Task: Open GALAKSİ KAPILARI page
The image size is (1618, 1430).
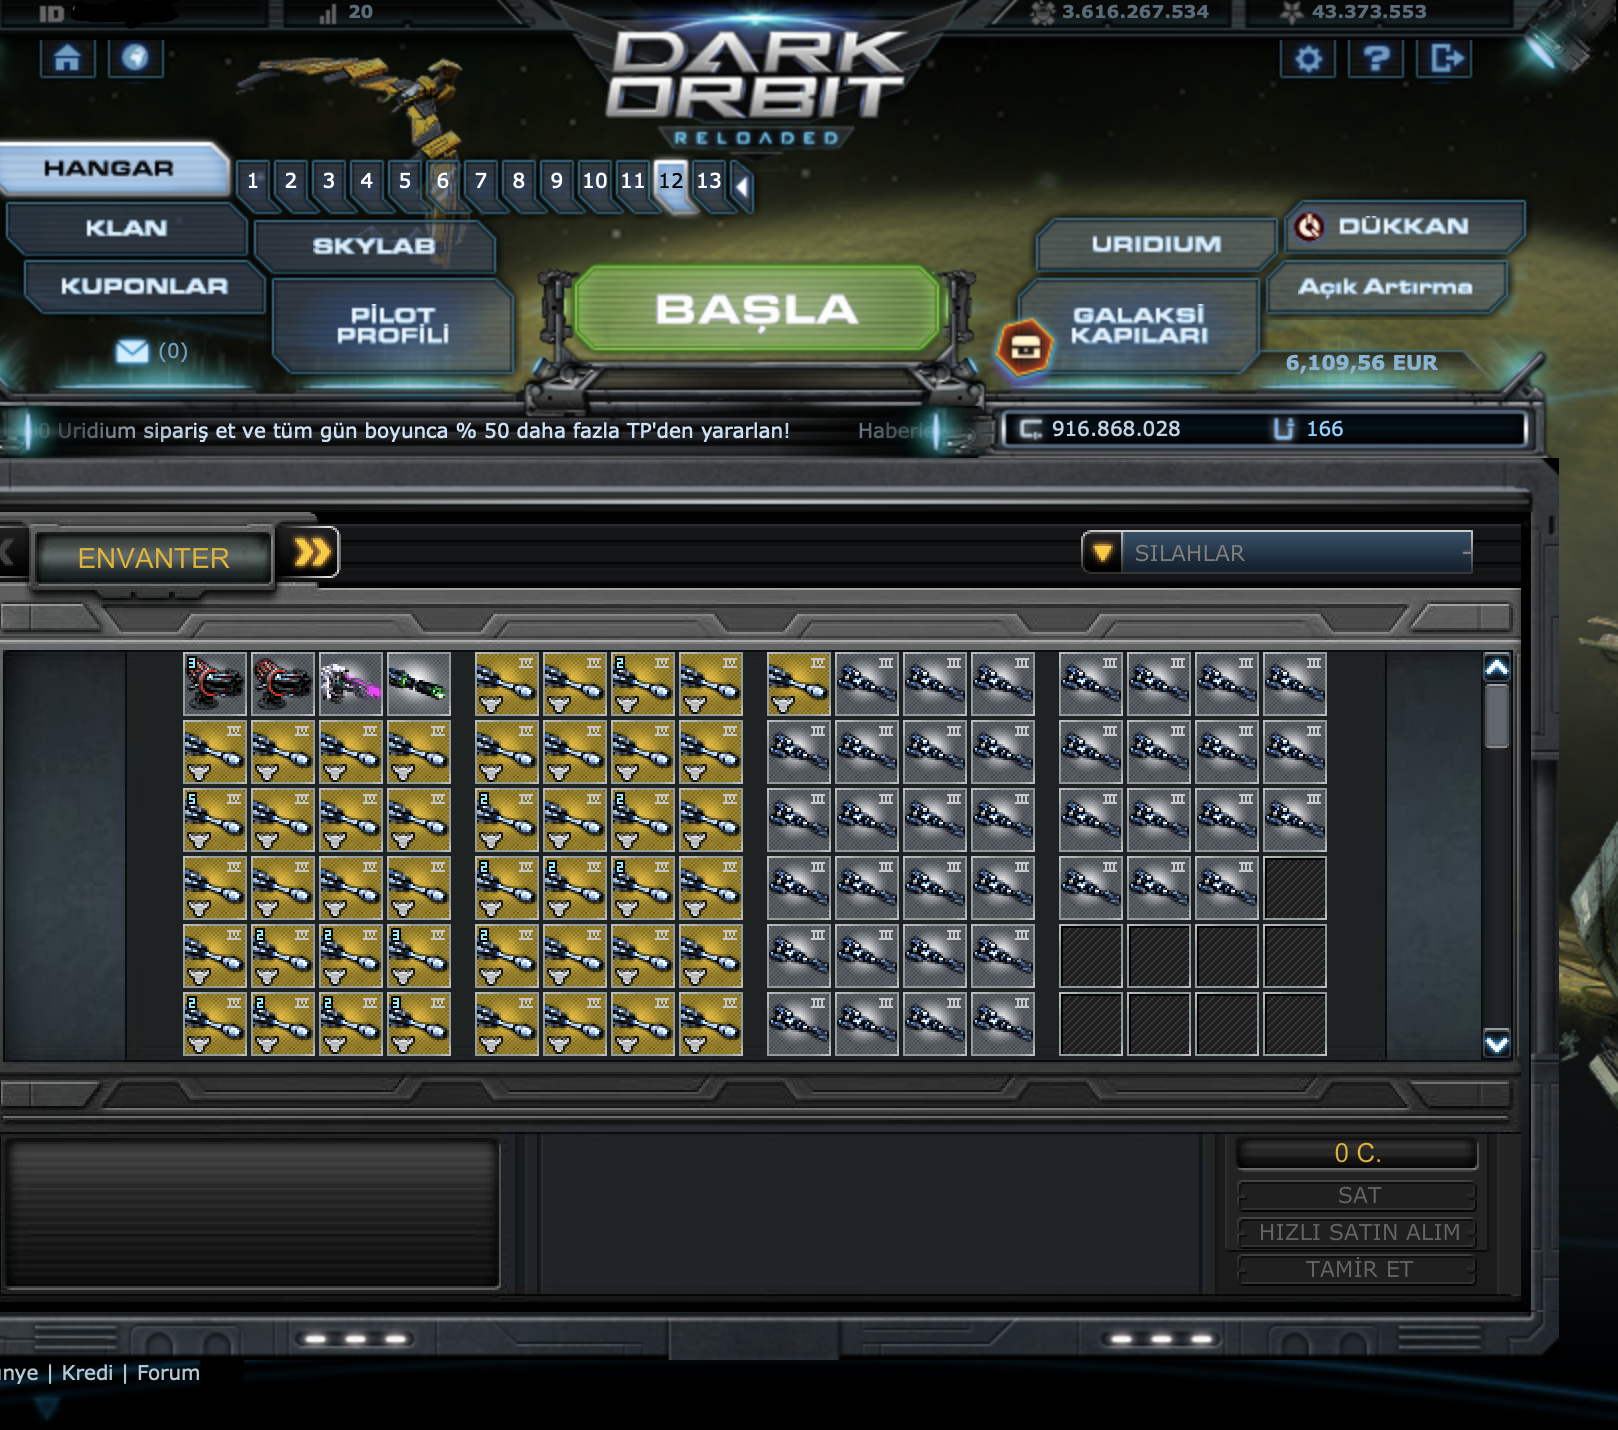Action: (x=1139, y=325)
